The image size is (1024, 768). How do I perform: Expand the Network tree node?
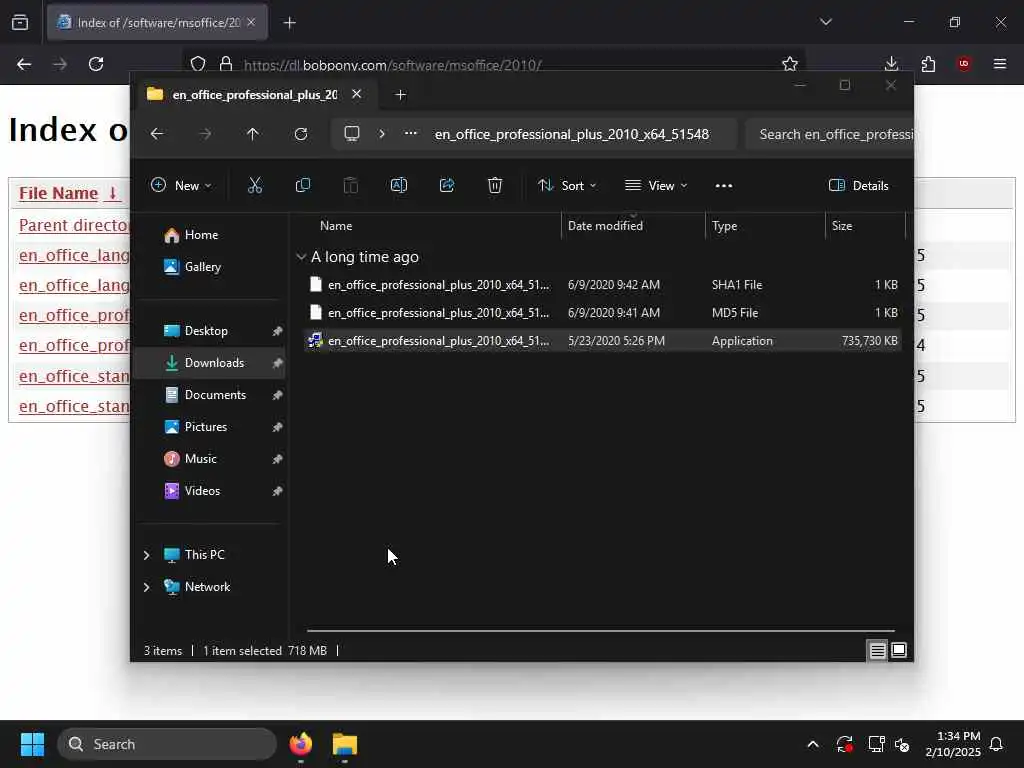[146, 587]
